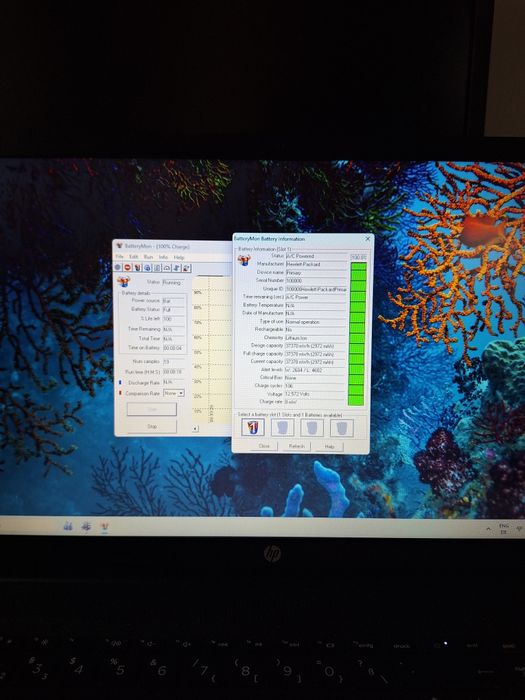Click the Run time (H:M:S) value
Screen dimensions: 525x700
[x=174, y=372]
